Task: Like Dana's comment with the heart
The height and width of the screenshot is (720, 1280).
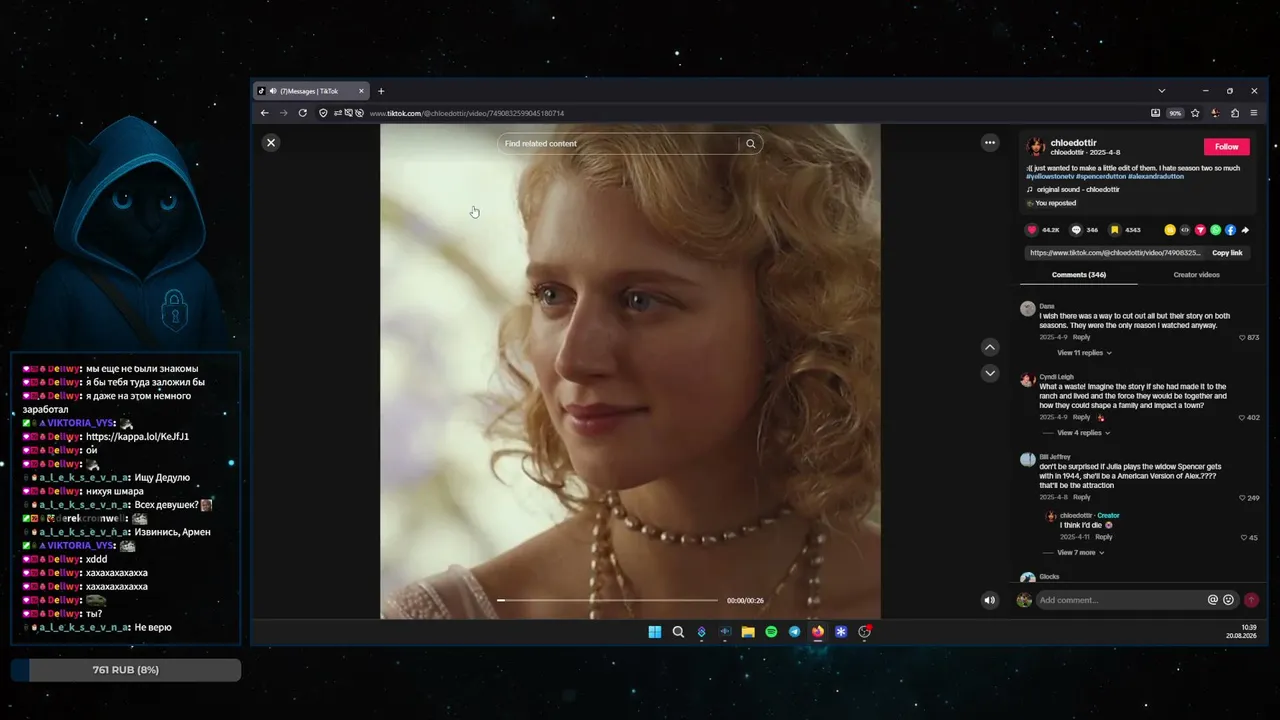Action: [1243, 338]
